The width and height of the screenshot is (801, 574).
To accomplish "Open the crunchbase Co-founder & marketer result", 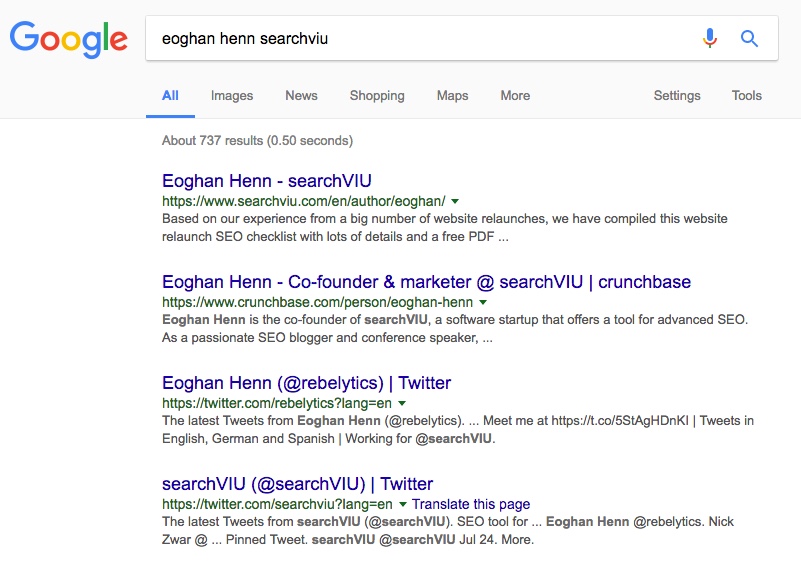I will (x=427, y=282).
